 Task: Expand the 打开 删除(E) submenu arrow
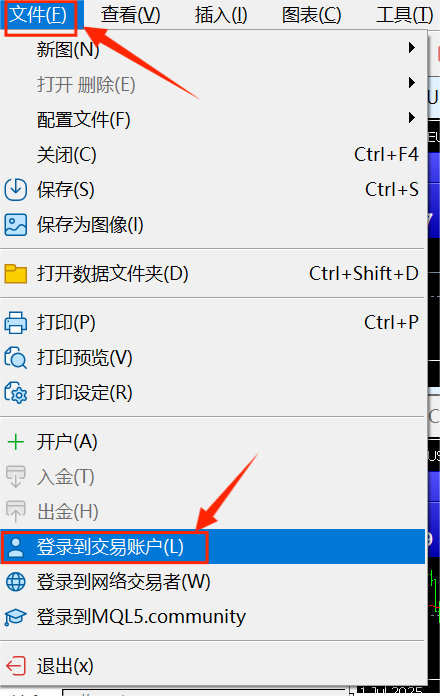[x=412, y=83]
